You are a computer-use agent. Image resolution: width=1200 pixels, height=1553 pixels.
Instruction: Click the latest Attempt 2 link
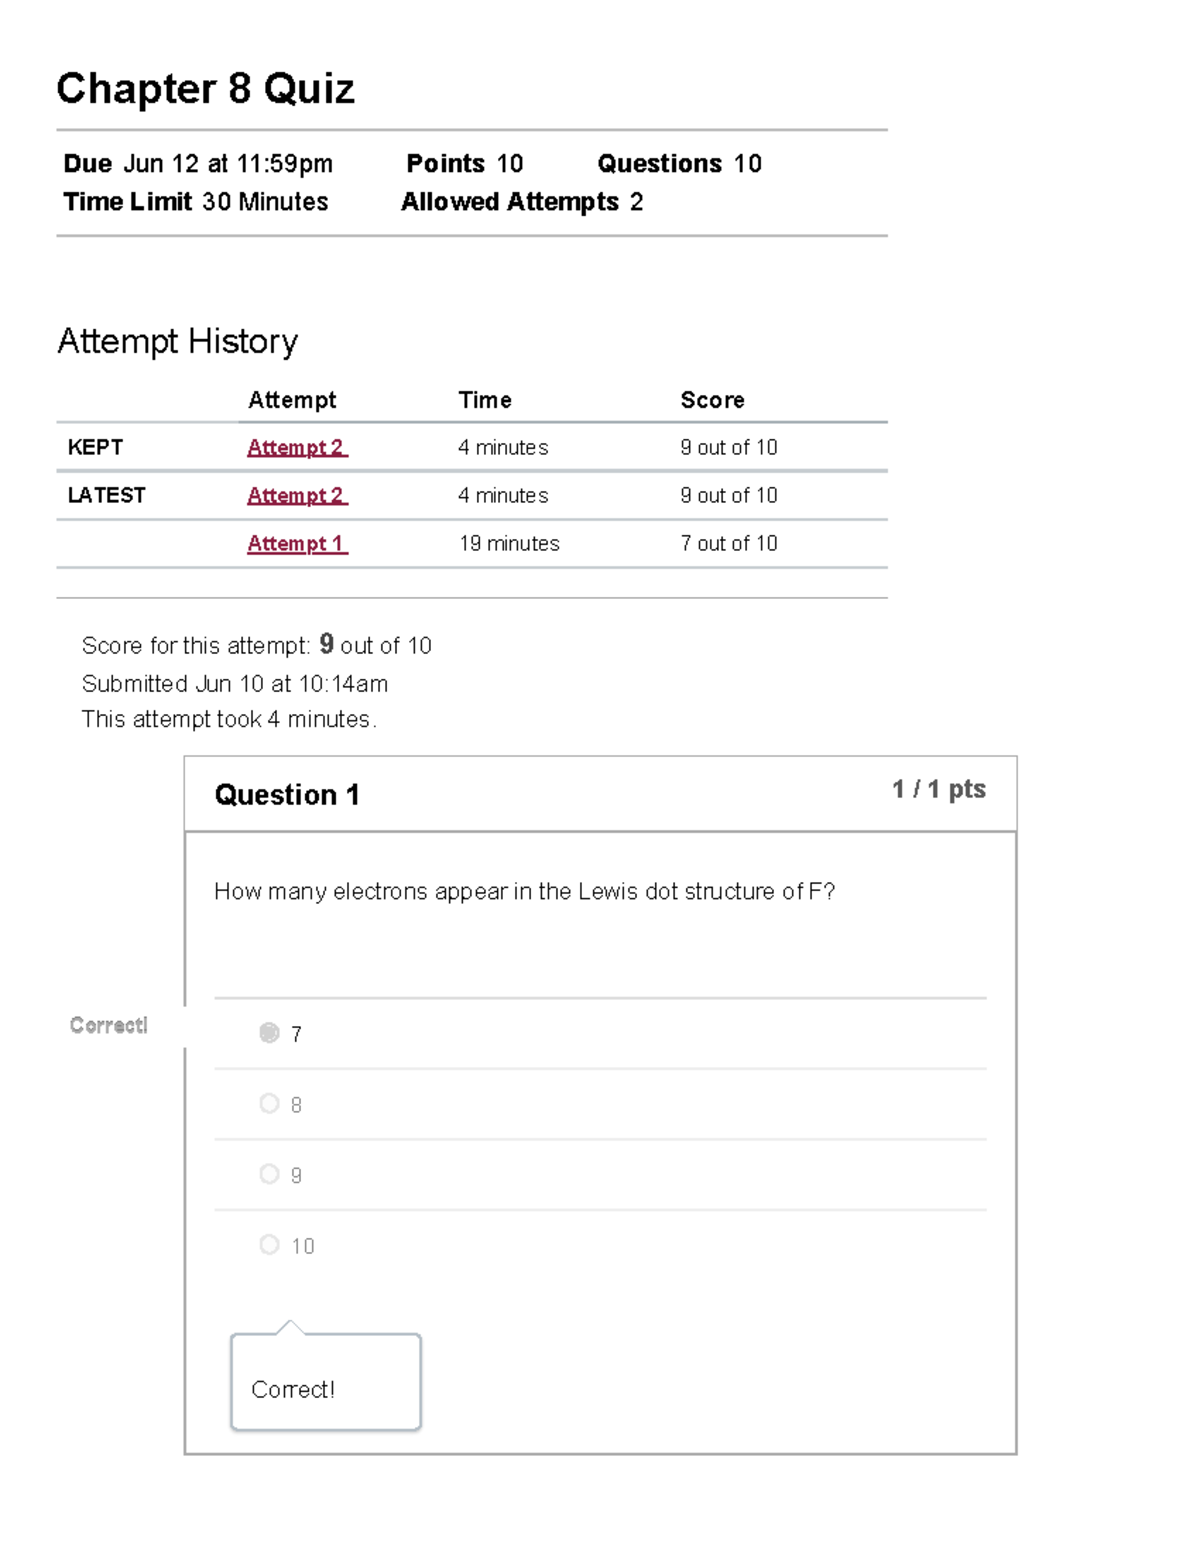(296, 495)
